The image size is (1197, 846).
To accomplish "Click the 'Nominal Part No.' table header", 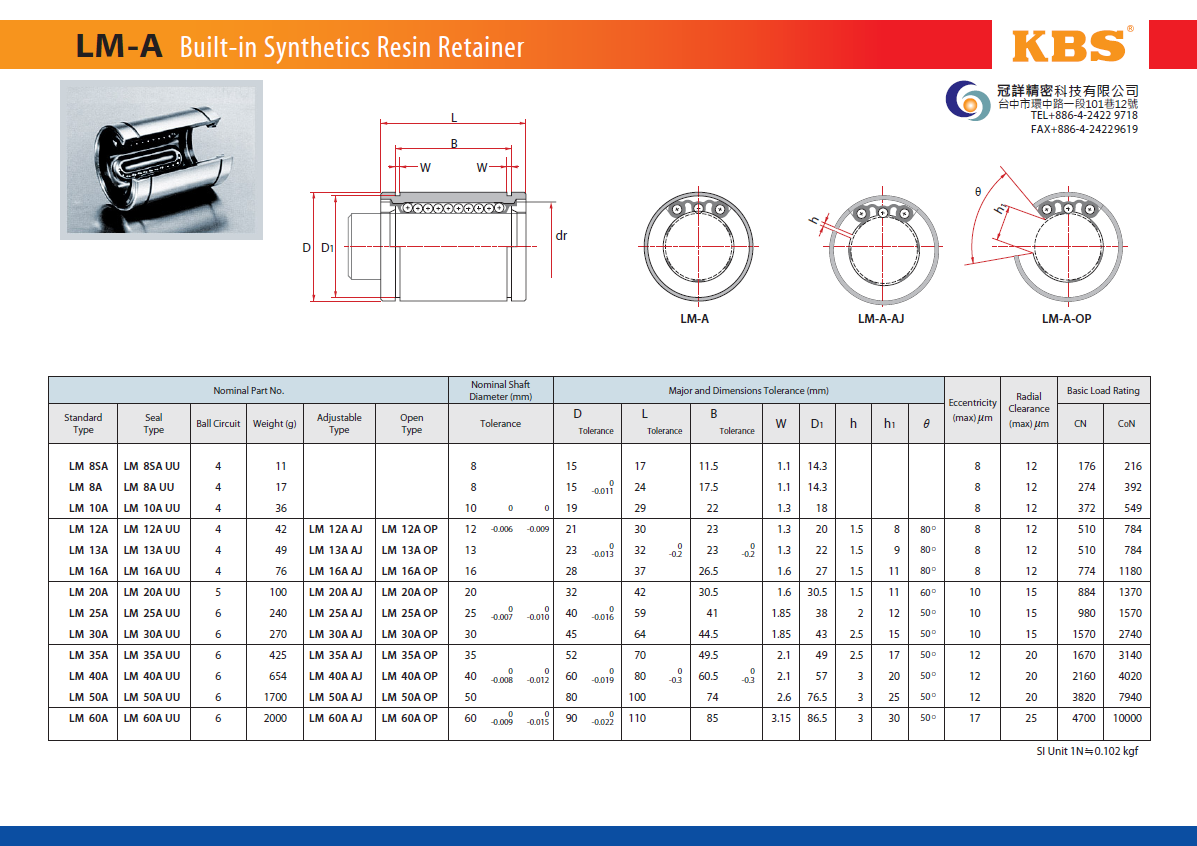I will click(x=249, y=390).
